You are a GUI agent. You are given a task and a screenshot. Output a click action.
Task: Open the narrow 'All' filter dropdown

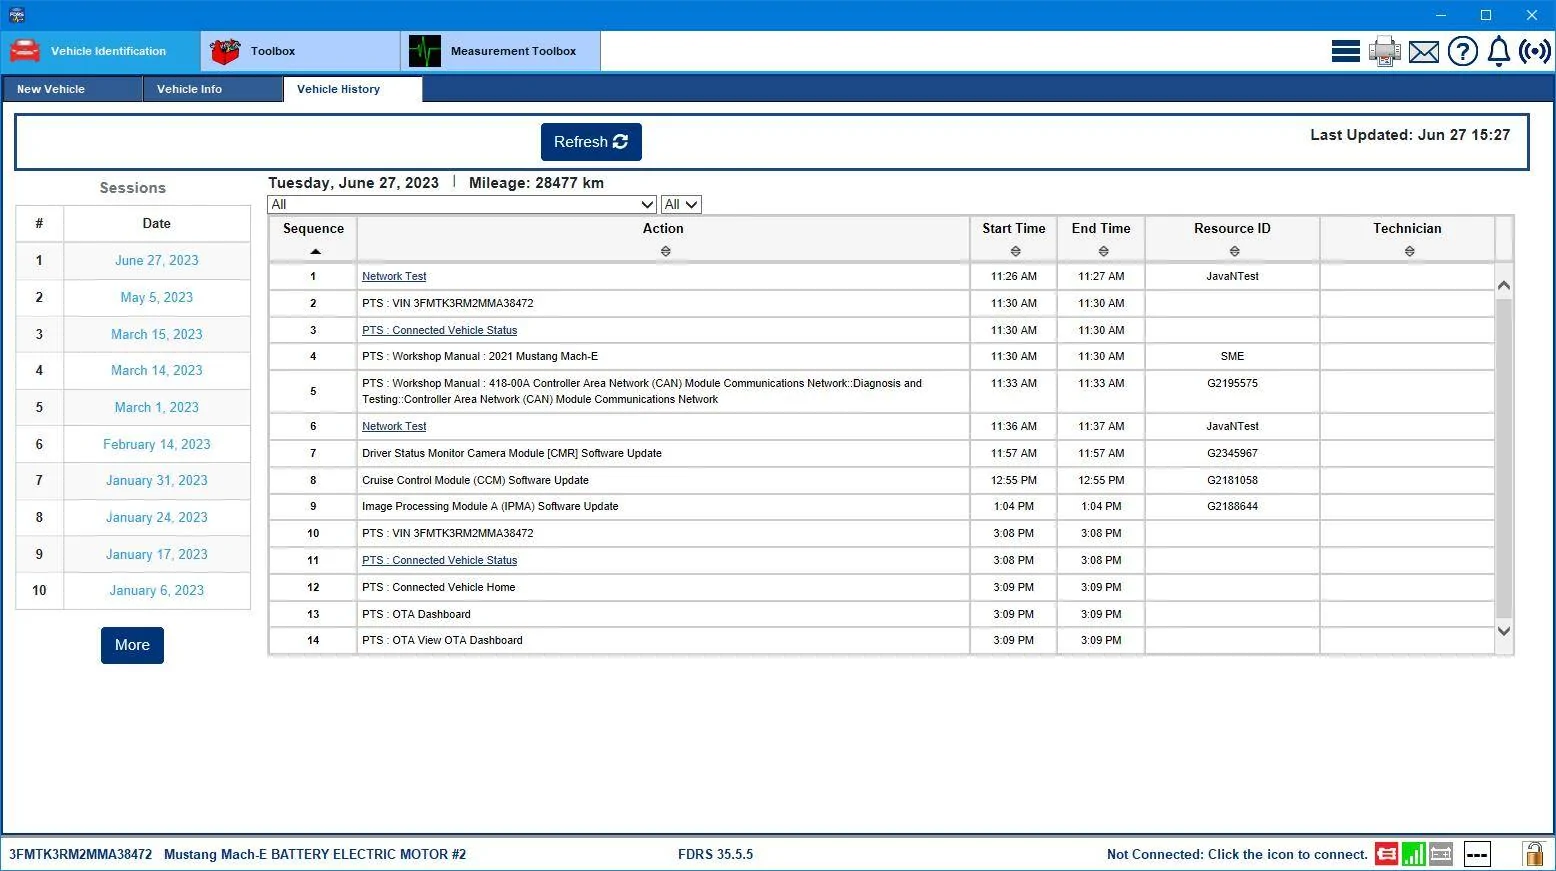point(681,204)
